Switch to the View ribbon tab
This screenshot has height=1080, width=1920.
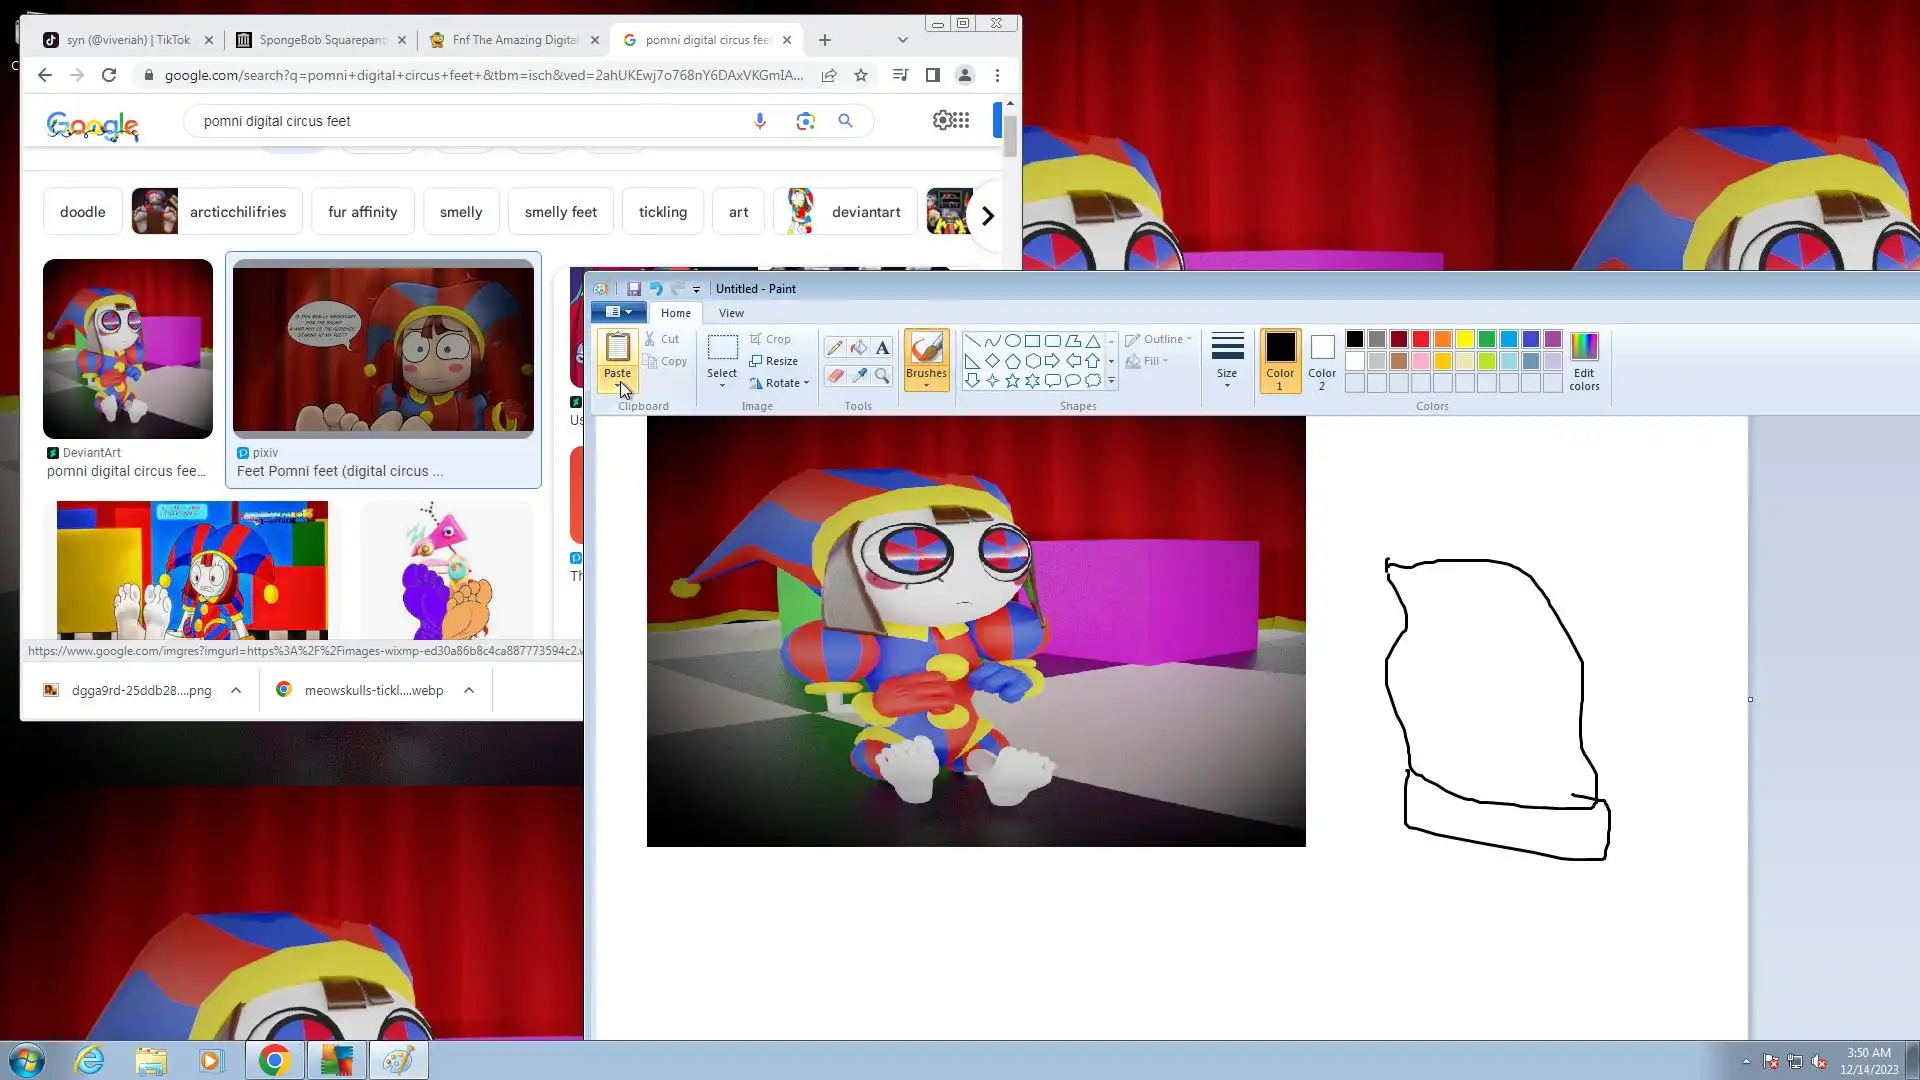731,313
